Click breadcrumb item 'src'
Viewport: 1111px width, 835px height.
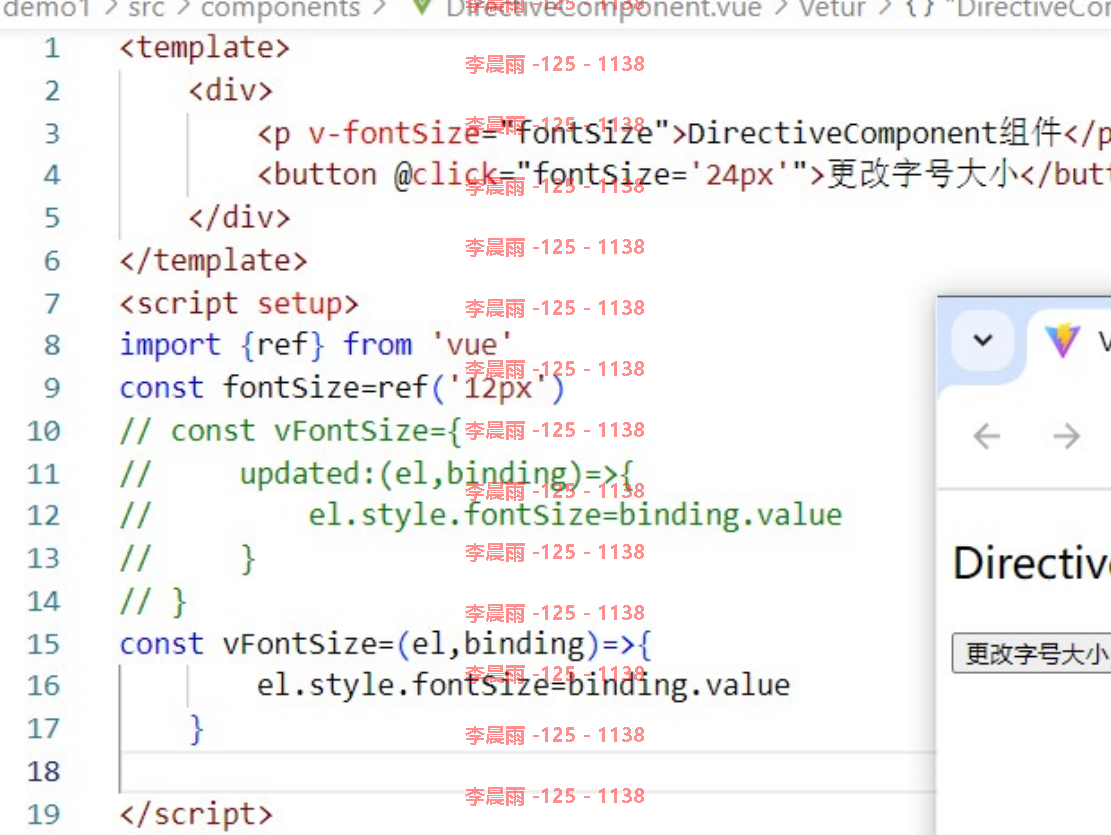click(147, 9)
